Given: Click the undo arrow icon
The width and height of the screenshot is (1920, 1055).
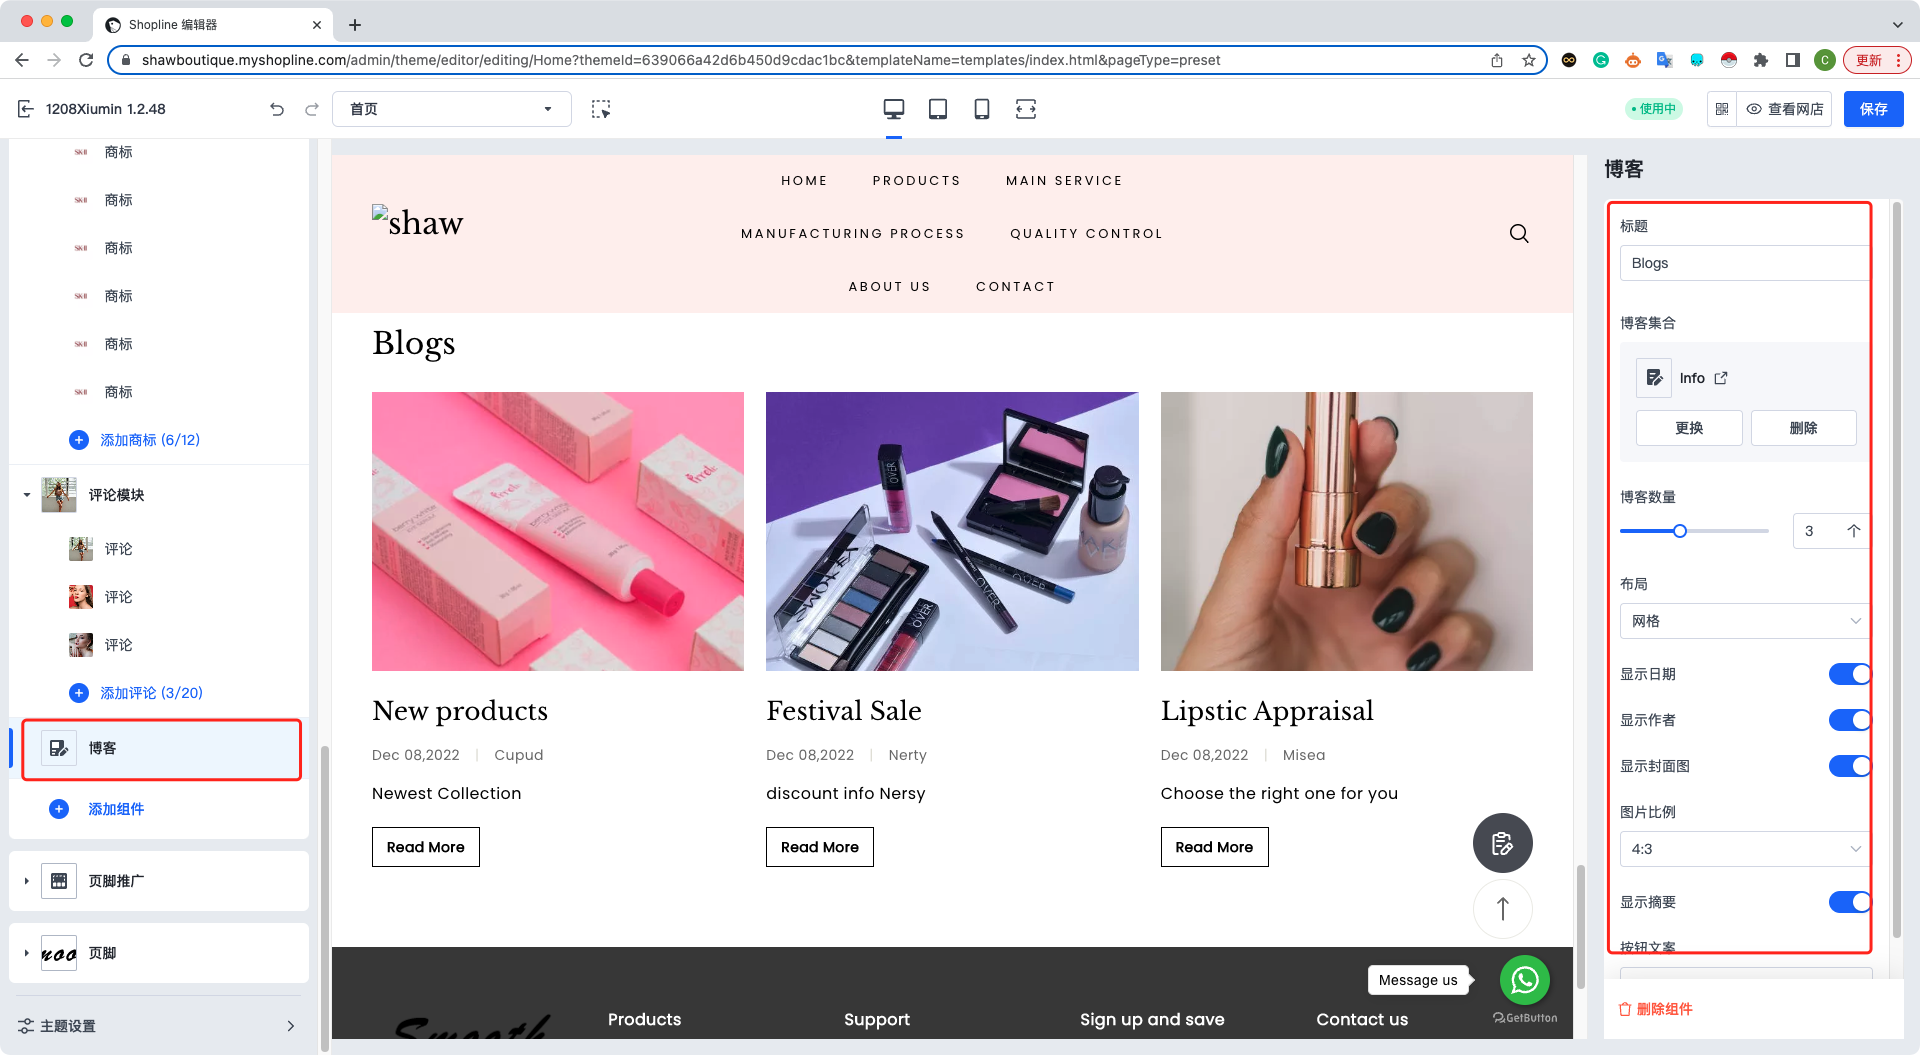Looking at the screenshot, I should (x=277, y=109).
